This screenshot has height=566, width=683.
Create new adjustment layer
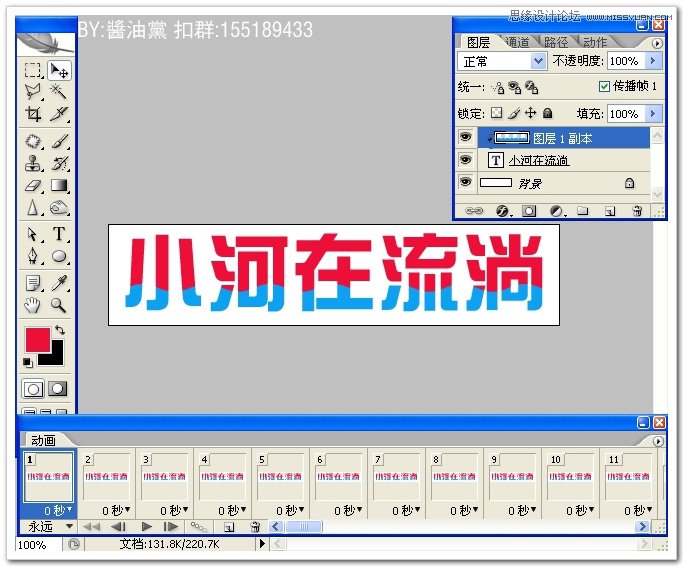coord(556,211)
